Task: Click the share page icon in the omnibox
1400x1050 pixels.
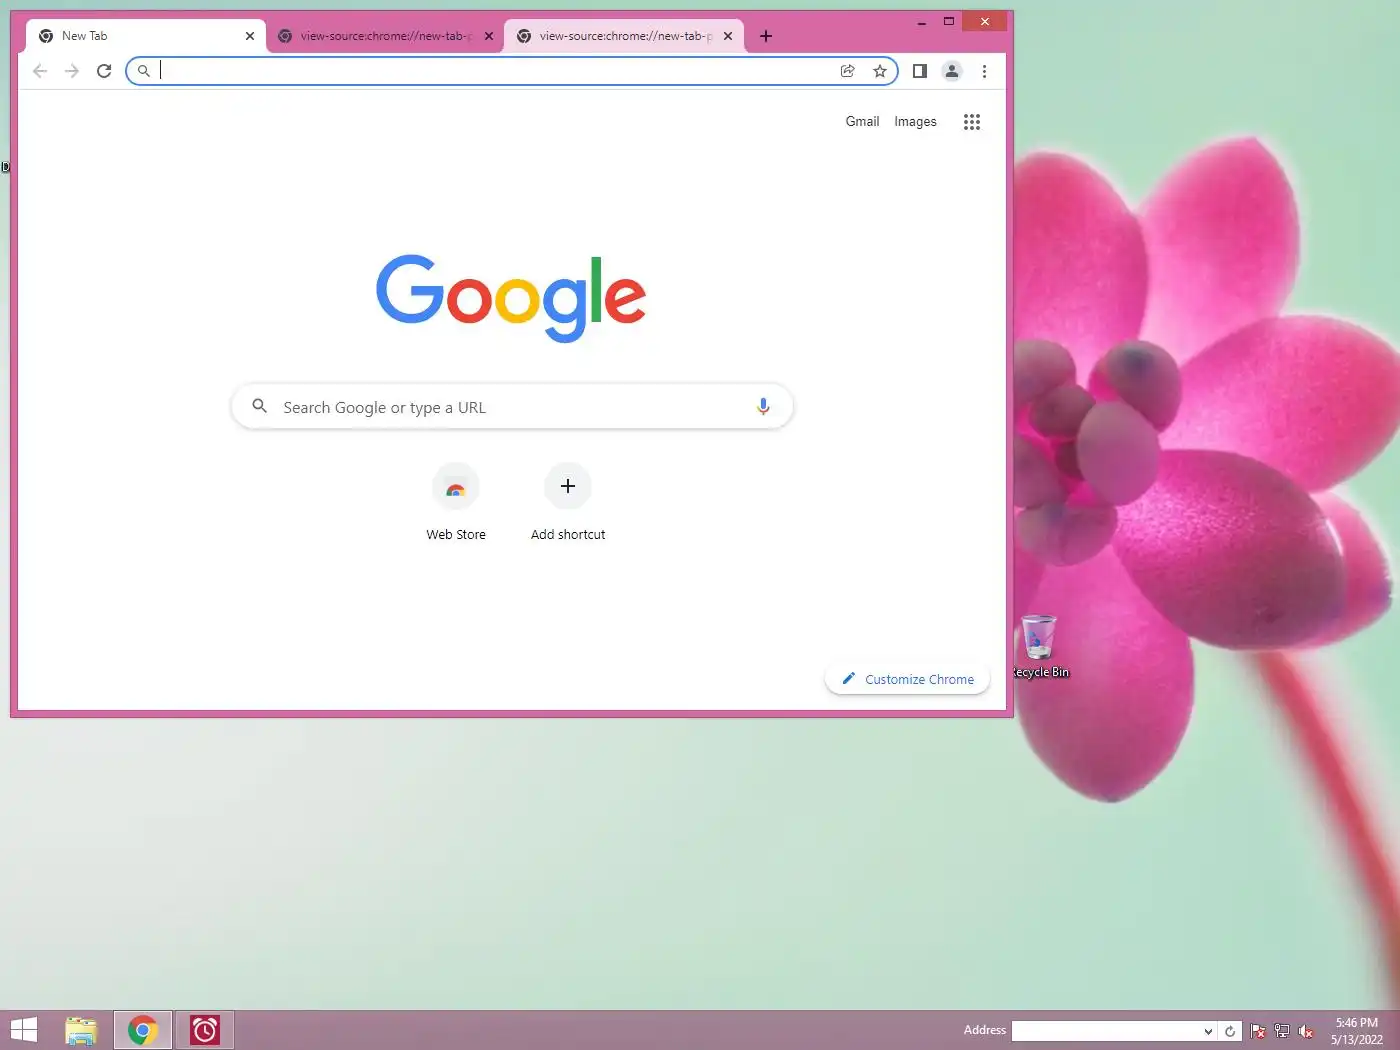Action: pyautogui.click(x=848, y=71)
